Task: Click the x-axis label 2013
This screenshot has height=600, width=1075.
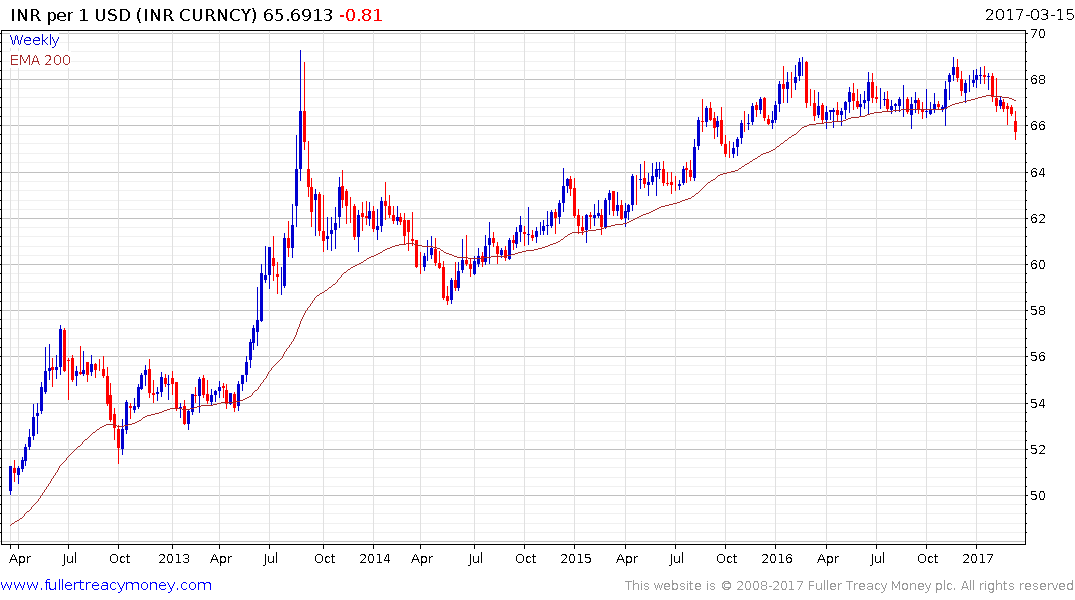Action: click(173, 558)
